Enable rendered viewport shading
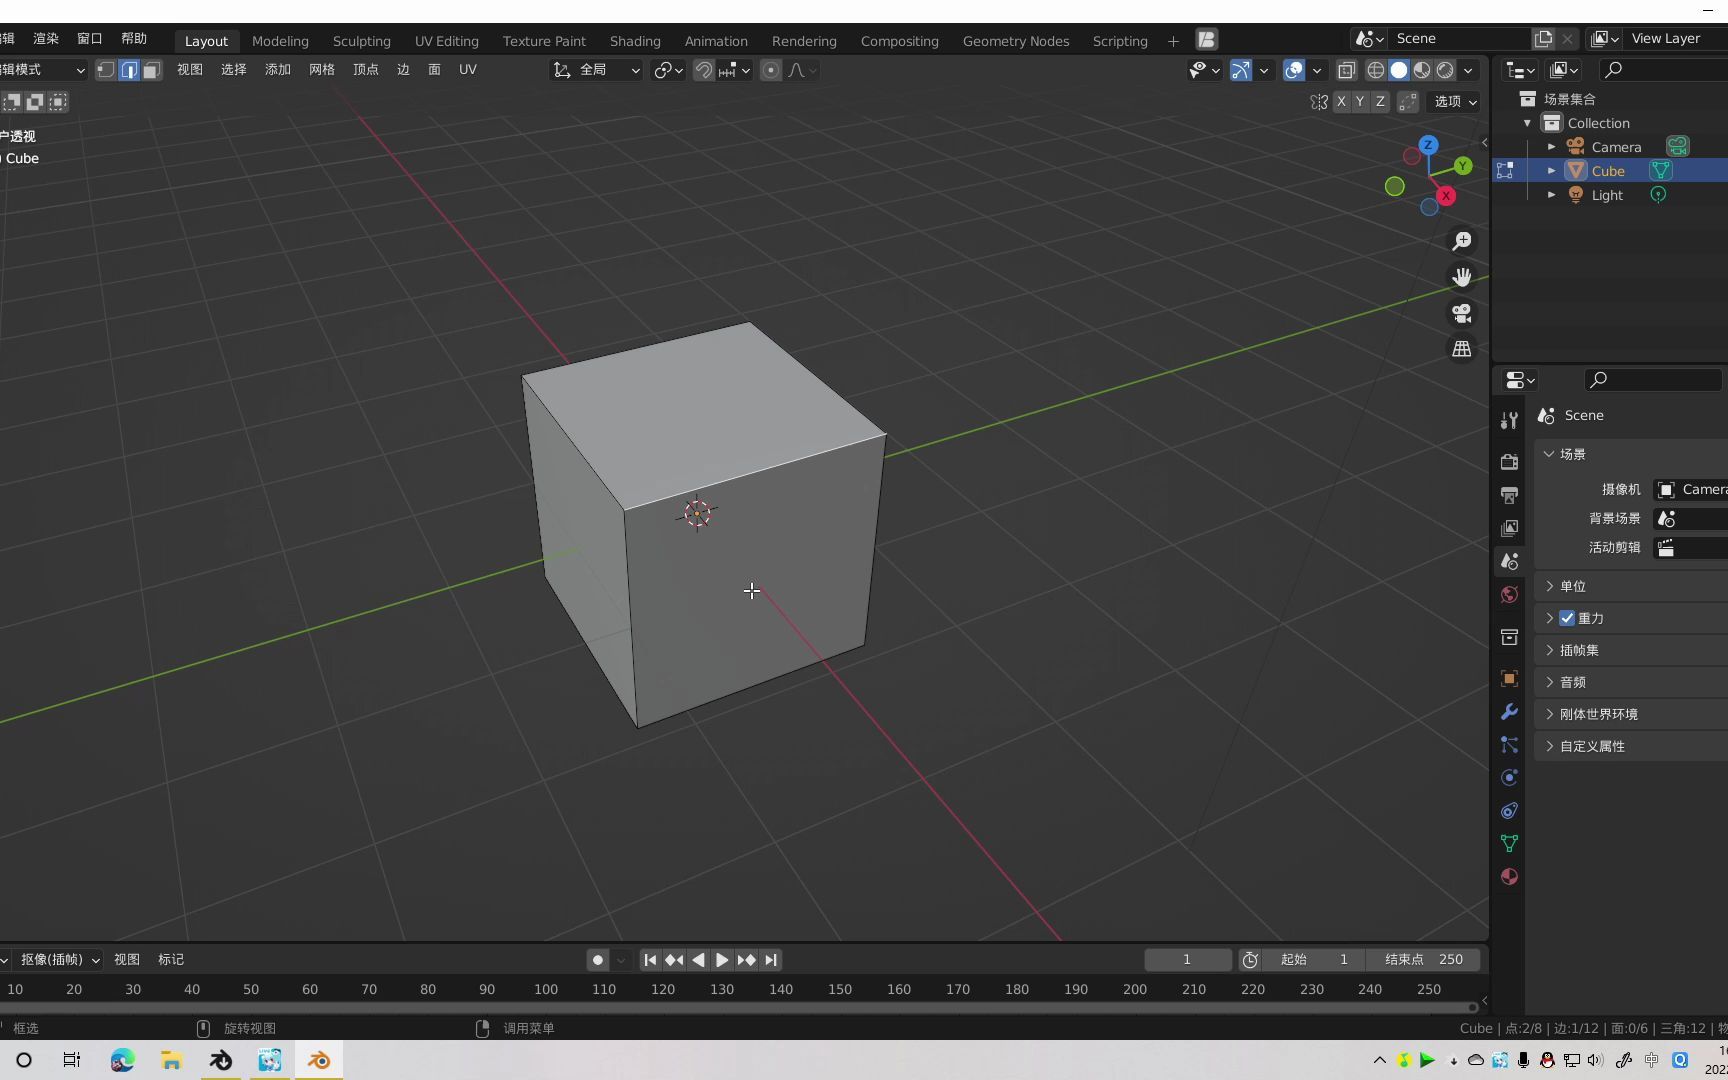The image size is (1728, 1080). [x=1446, y=70]
